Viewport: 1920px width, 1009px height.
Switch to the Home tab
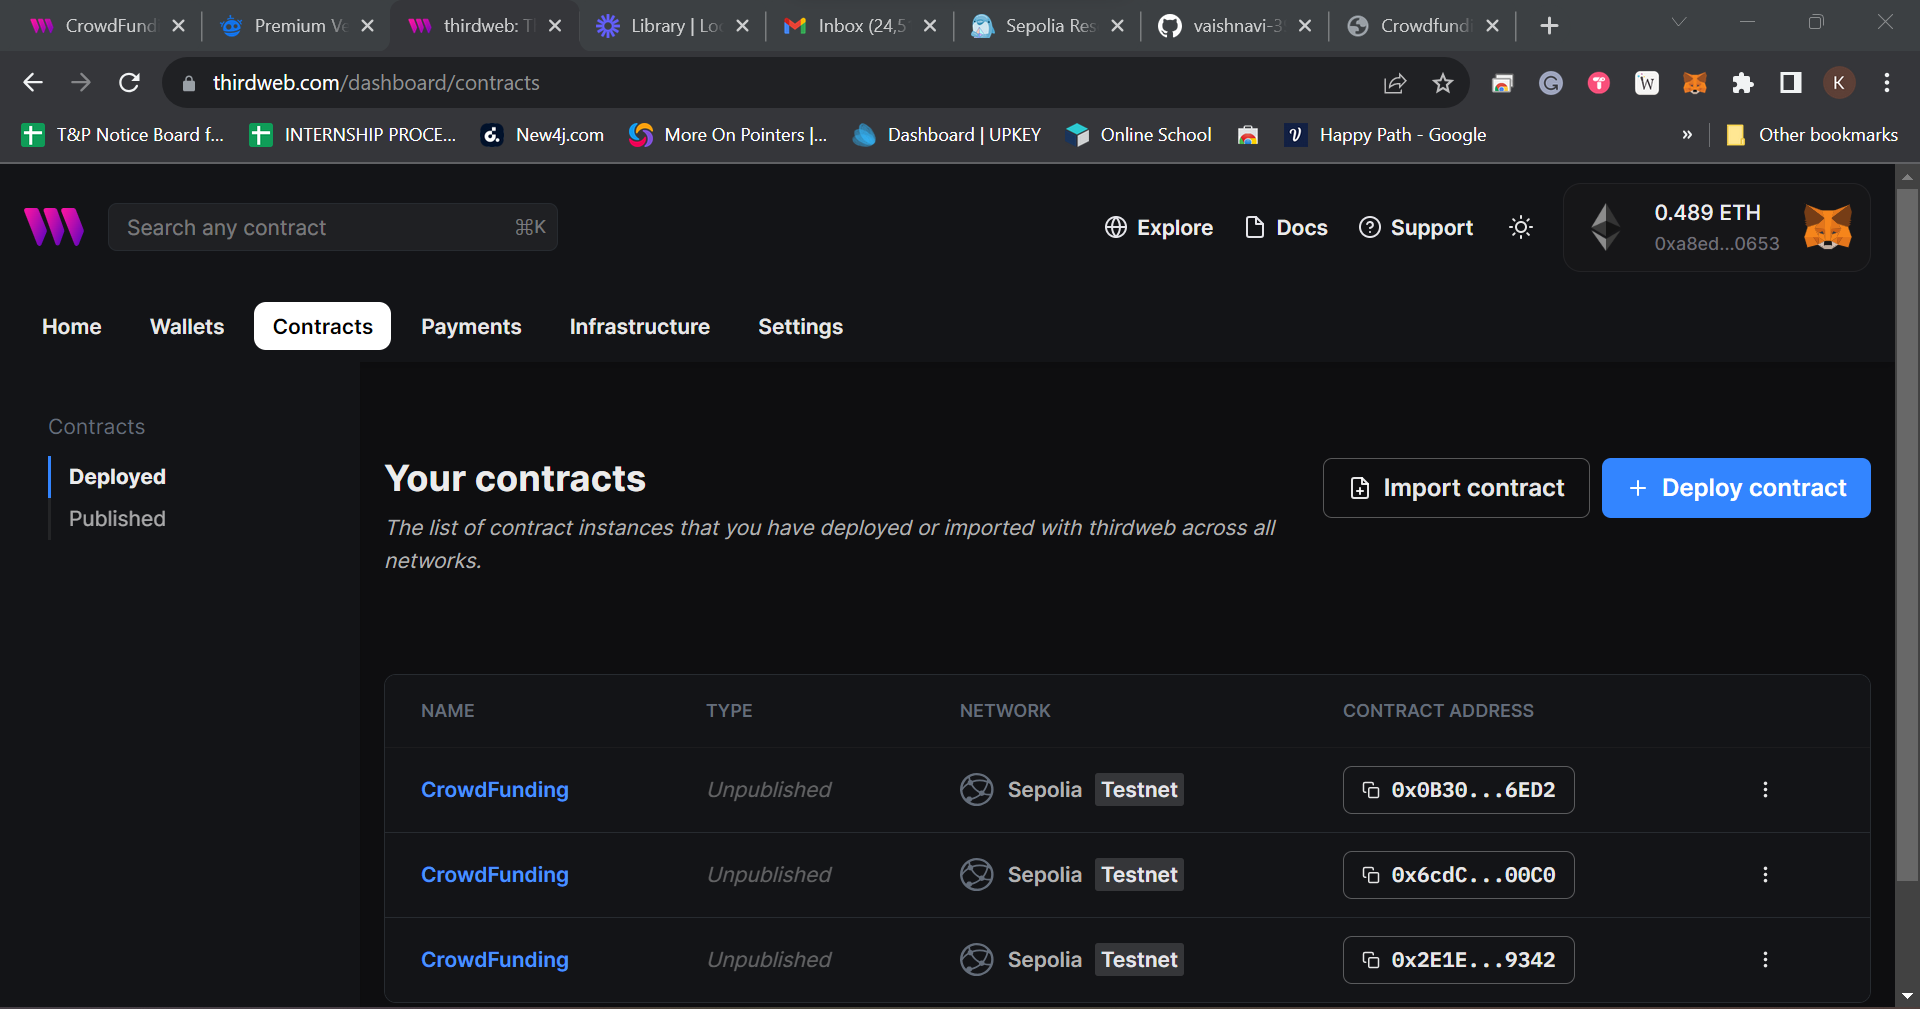(72, 326)
